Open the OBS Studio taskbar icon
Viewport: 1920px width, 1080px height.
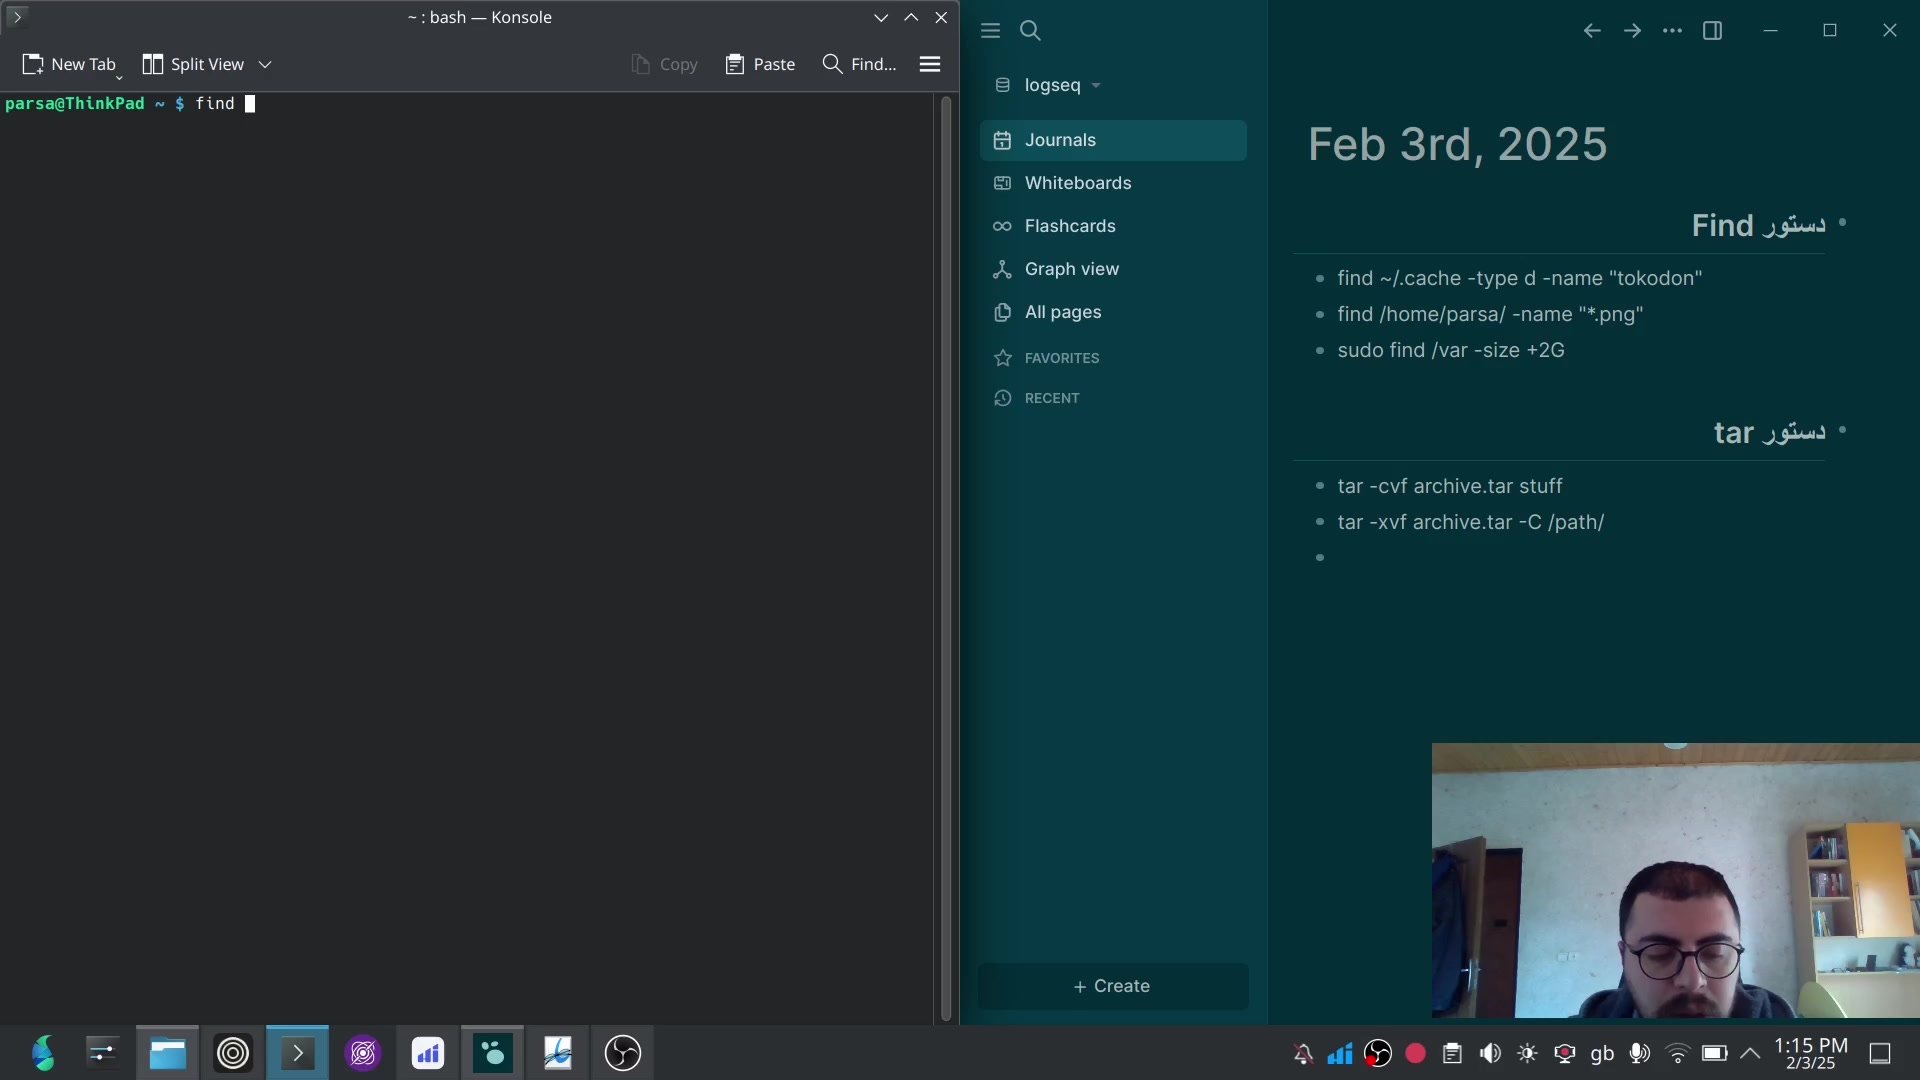tap(622, 1053)
